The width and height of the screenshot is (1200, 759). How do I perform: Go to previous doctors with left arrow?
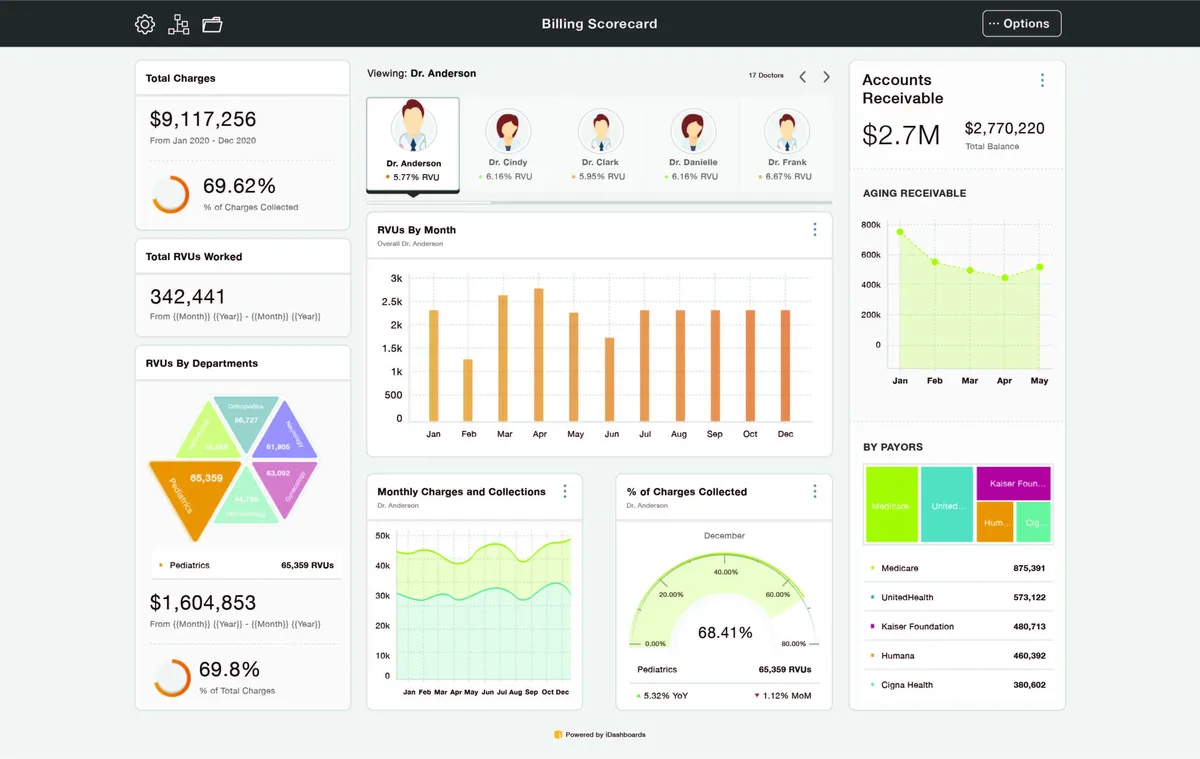coord(802,76)
